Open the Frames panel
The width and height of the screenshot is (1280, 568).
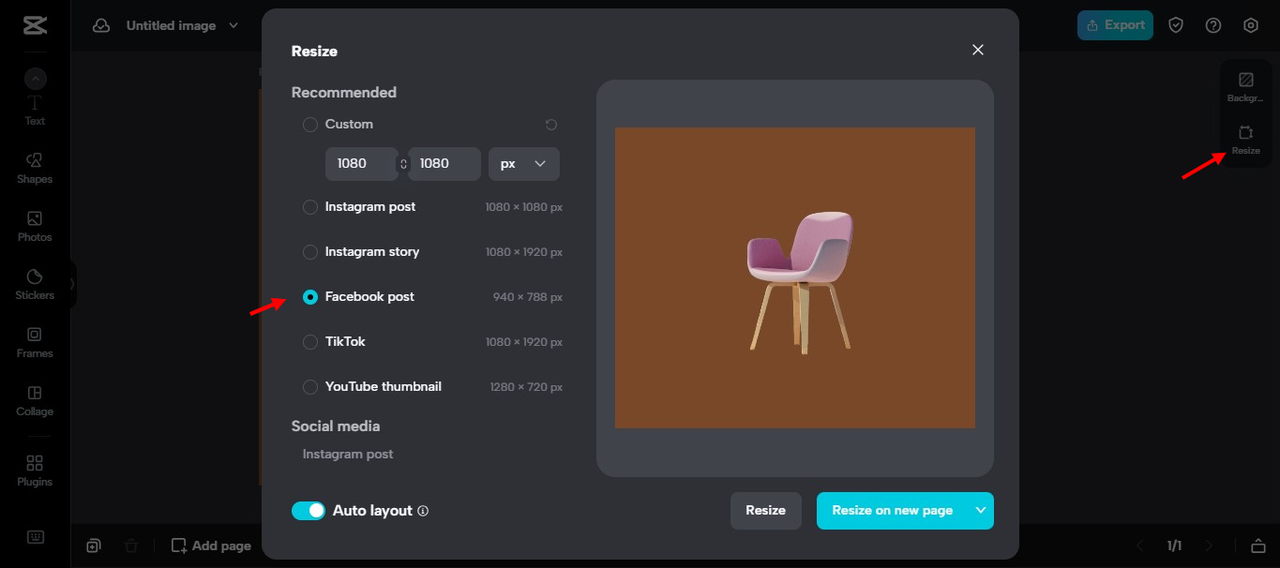[35, 342]
